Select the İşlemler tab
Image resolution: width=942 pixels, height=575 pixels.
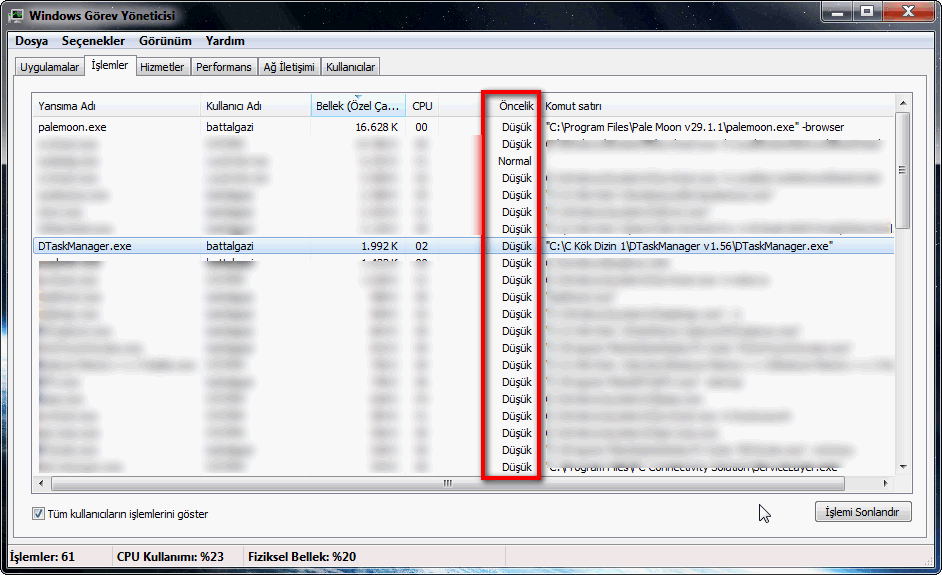click(110, 65)
